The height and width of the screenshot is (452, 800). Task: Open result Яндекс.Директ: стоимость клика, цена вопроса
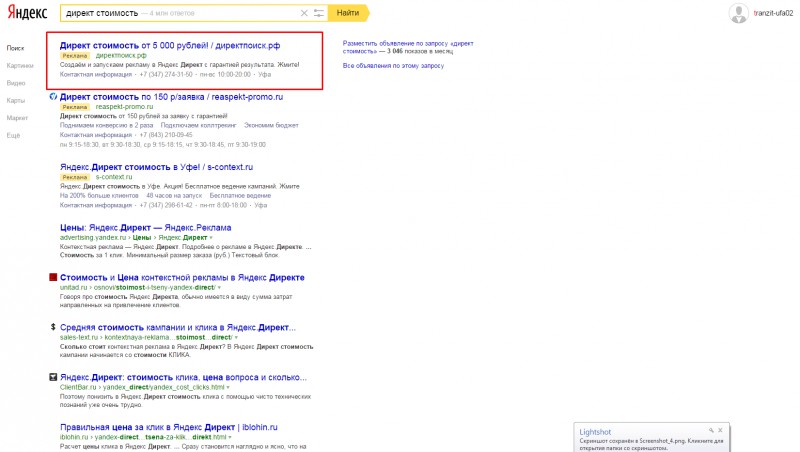pos(183,378)
